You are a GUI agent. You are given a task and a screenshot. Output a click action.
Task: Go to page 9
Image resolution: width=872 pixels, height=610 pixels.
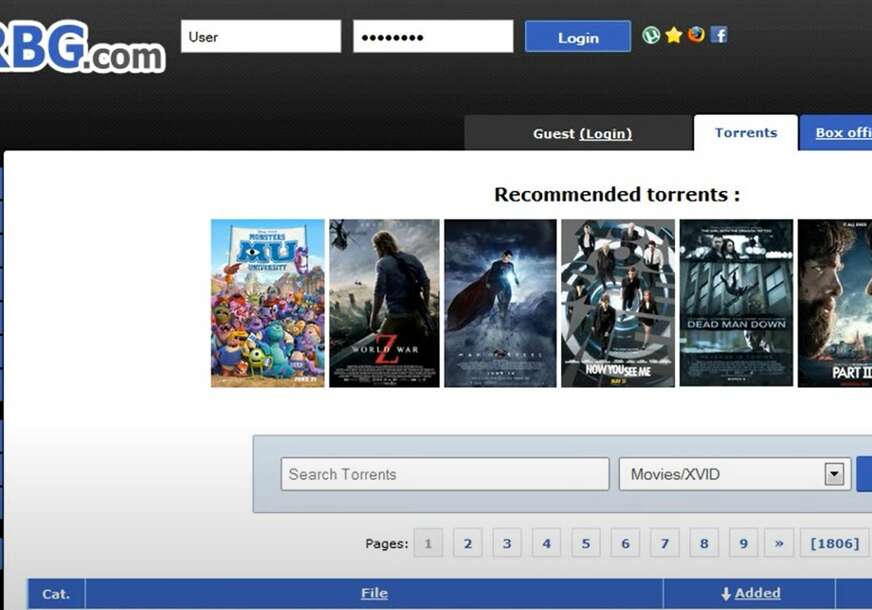[744, 543]
